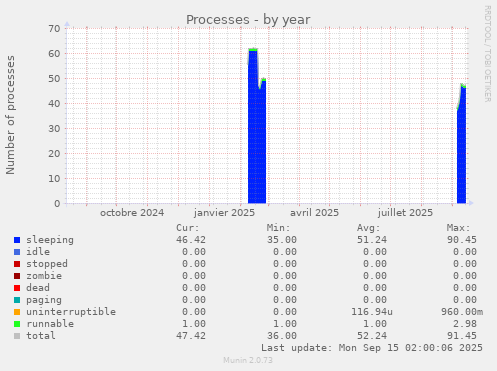Click the 'dead' legend label
The height and width of the screenshot is (371, 497).
click(38, 288)
